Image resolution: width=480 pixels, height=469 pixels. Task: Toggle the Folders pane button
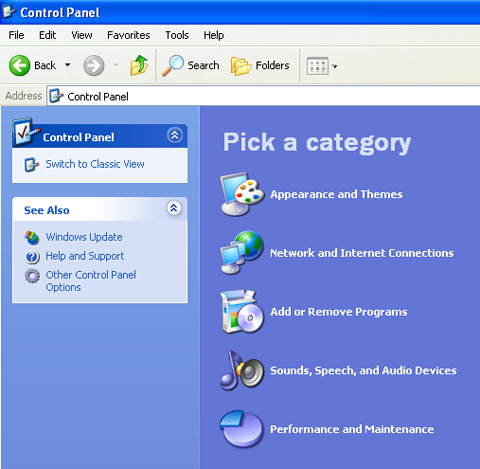[260, 66]
